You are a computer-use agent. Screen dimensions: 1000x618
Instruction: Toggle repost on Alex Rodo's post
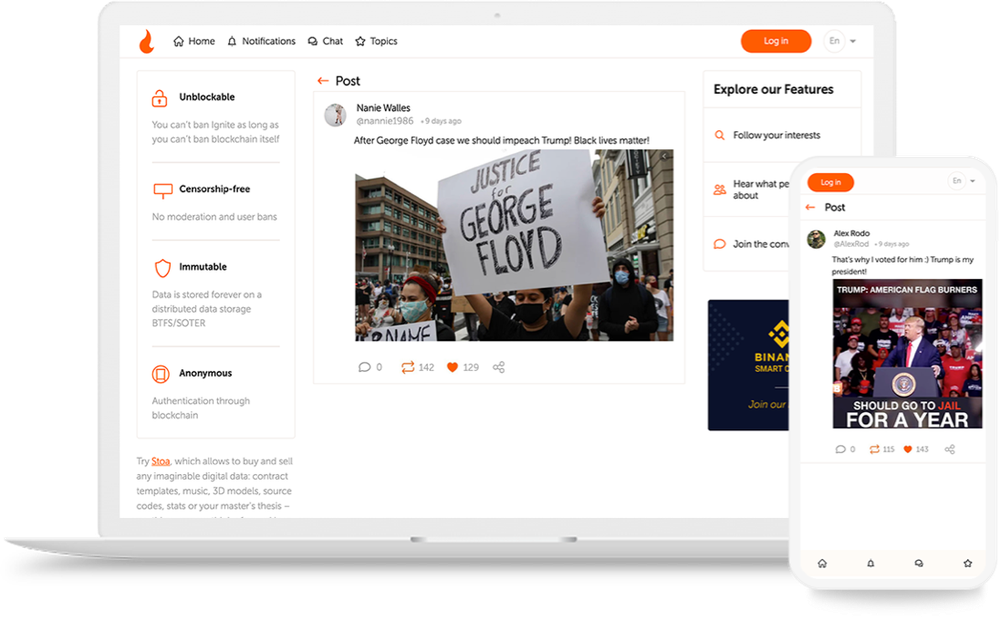(x=874, y=449)
